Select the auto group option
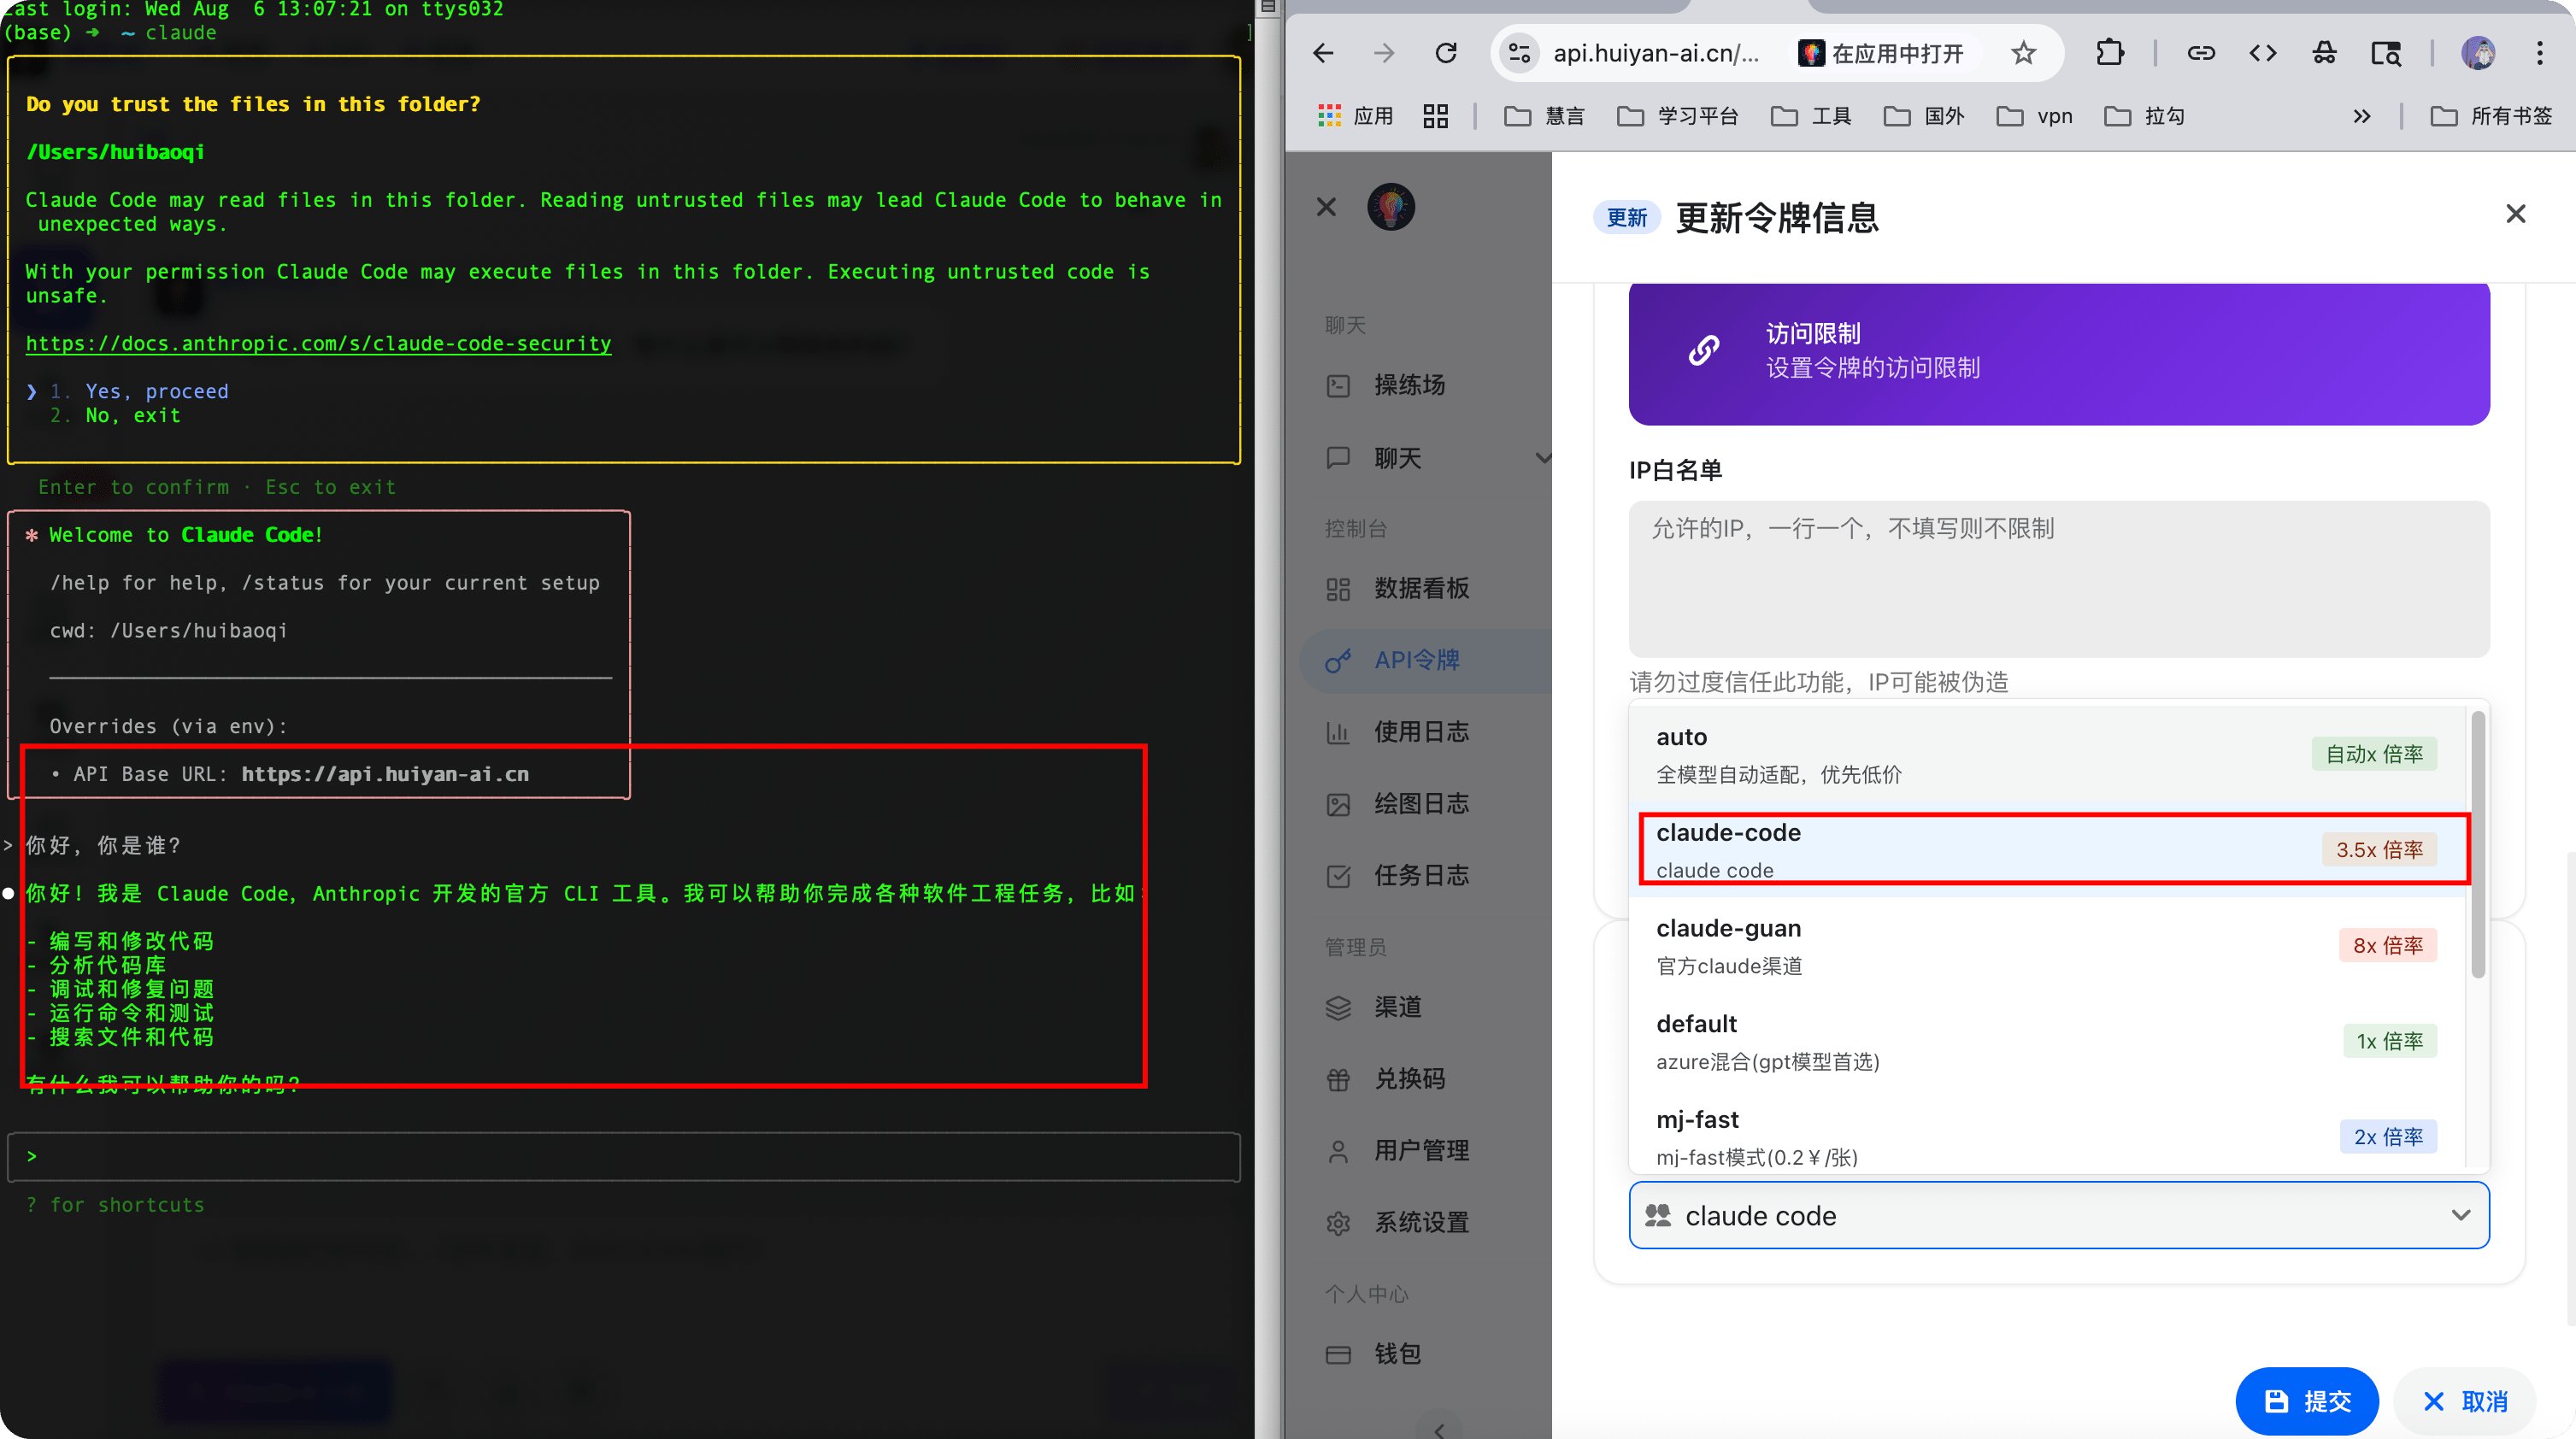The image size is (2576, 1439). click(x=2046, y=755)
